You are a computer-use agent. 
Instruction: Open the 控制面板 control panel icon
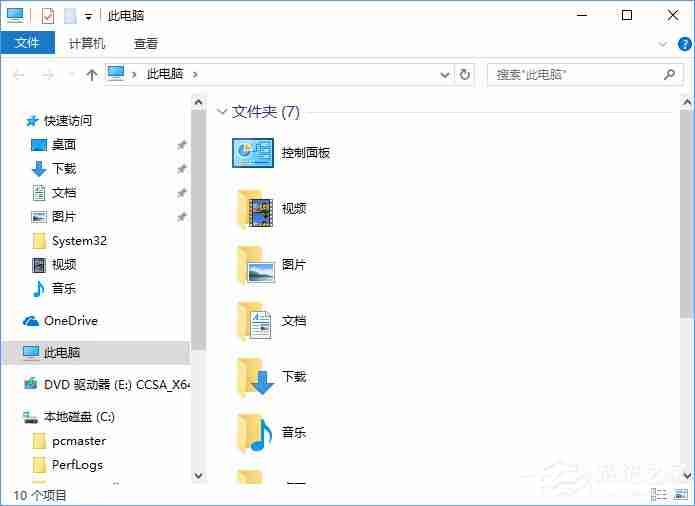click(253, 153)
